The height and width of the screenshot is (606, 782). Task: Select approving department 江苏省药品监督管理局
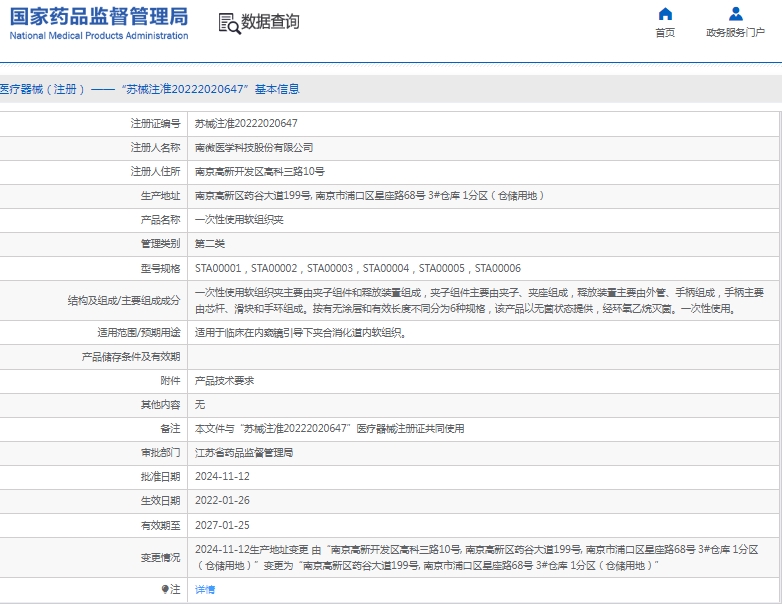244,453
